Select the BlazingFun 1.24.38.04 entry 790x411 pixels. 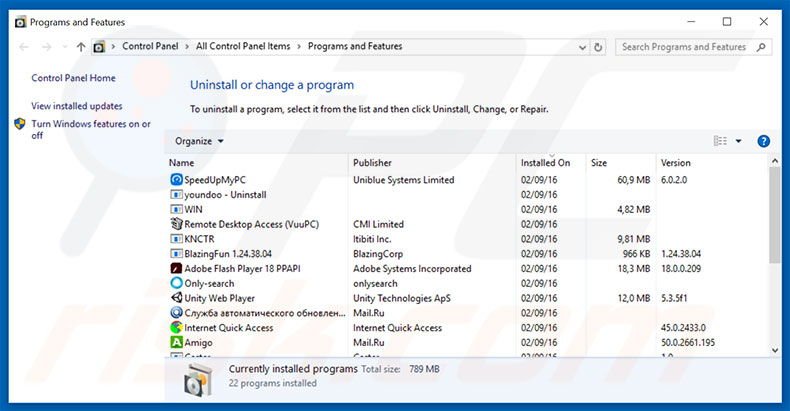[x=228, y=254]
